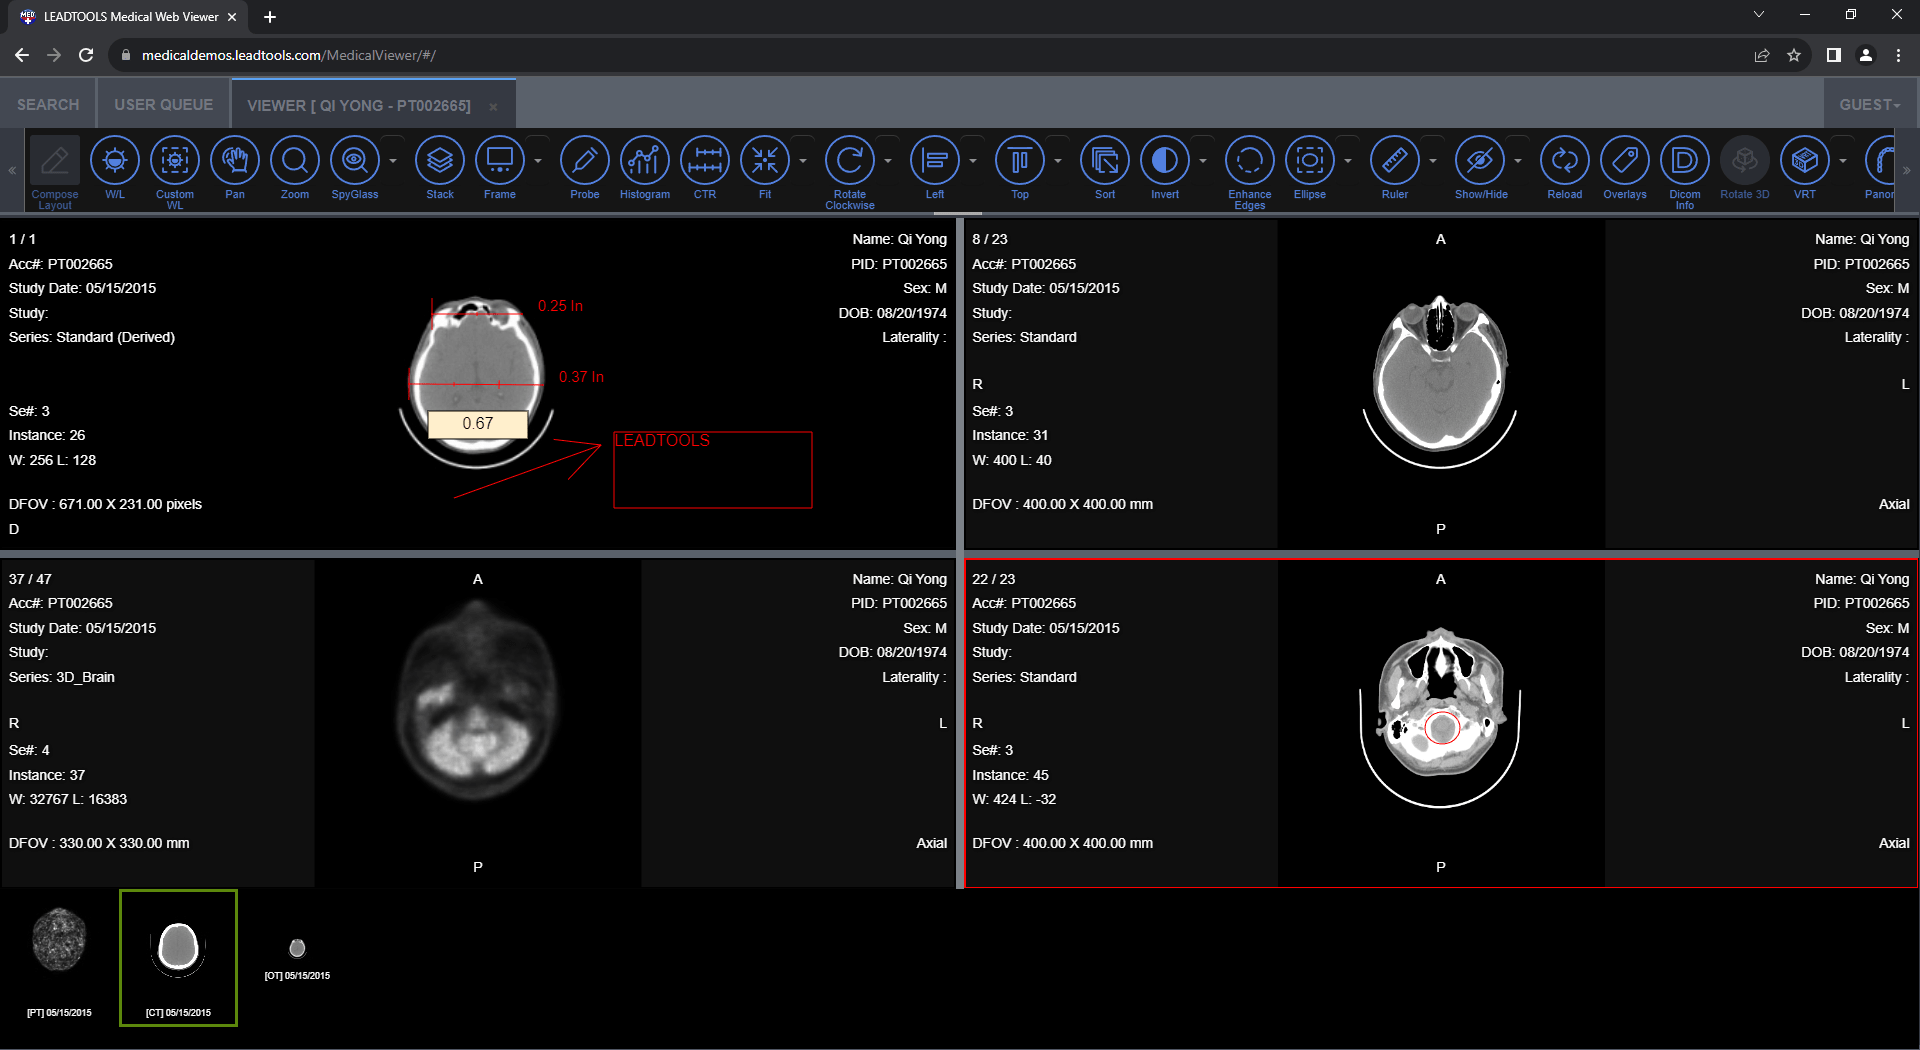Switch to the USER QUEUE tab
The width and height of the screenshot is (1920, 1050).
point(163,104)
